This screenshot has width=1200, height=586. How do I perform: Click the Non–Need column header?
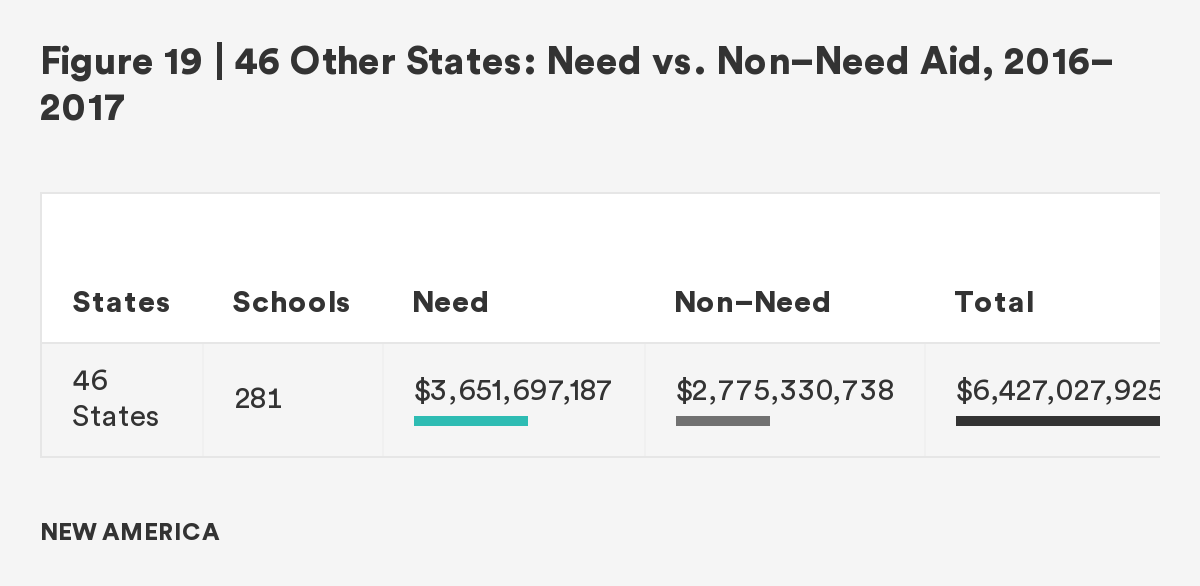752,302
